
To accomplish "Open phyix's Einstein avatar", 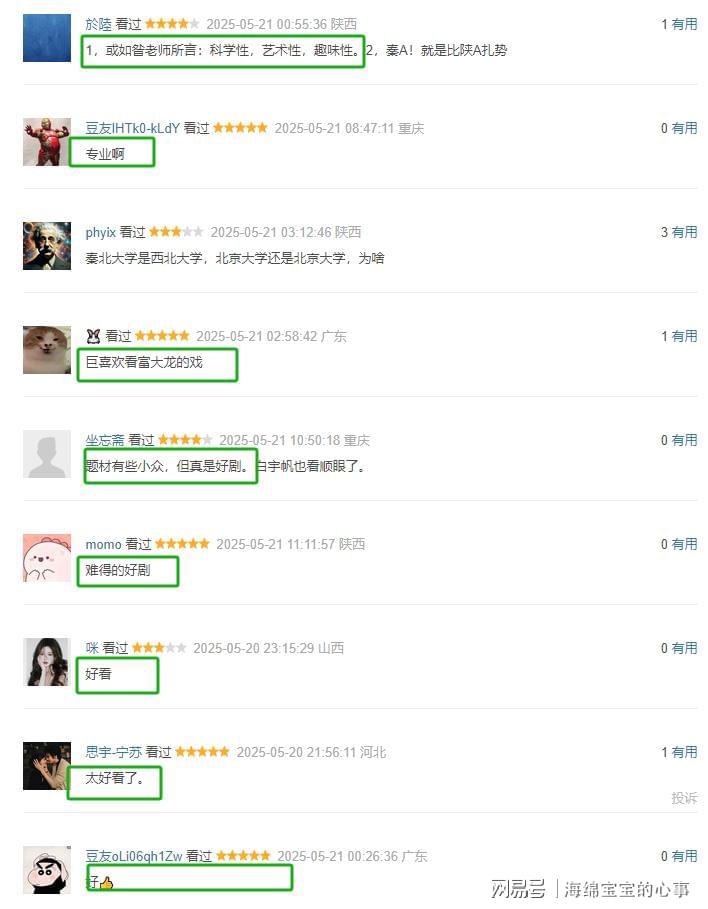I will pos(47,246).
